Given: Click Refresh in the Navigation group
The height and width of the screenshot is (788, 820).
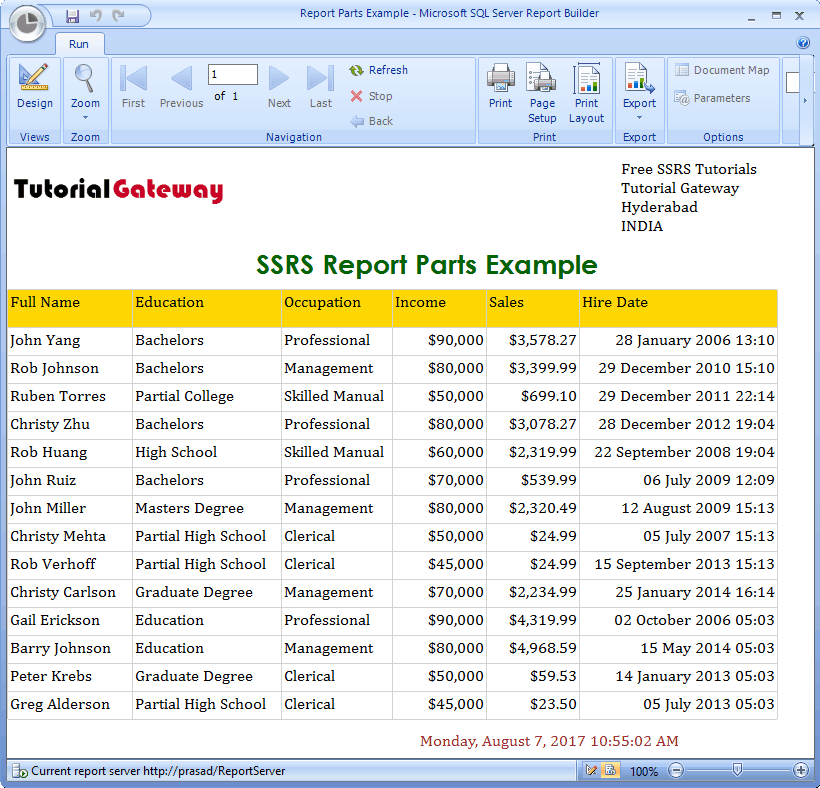Looking at the screenshot, I should pyautogui.click(x=379, y=70).
